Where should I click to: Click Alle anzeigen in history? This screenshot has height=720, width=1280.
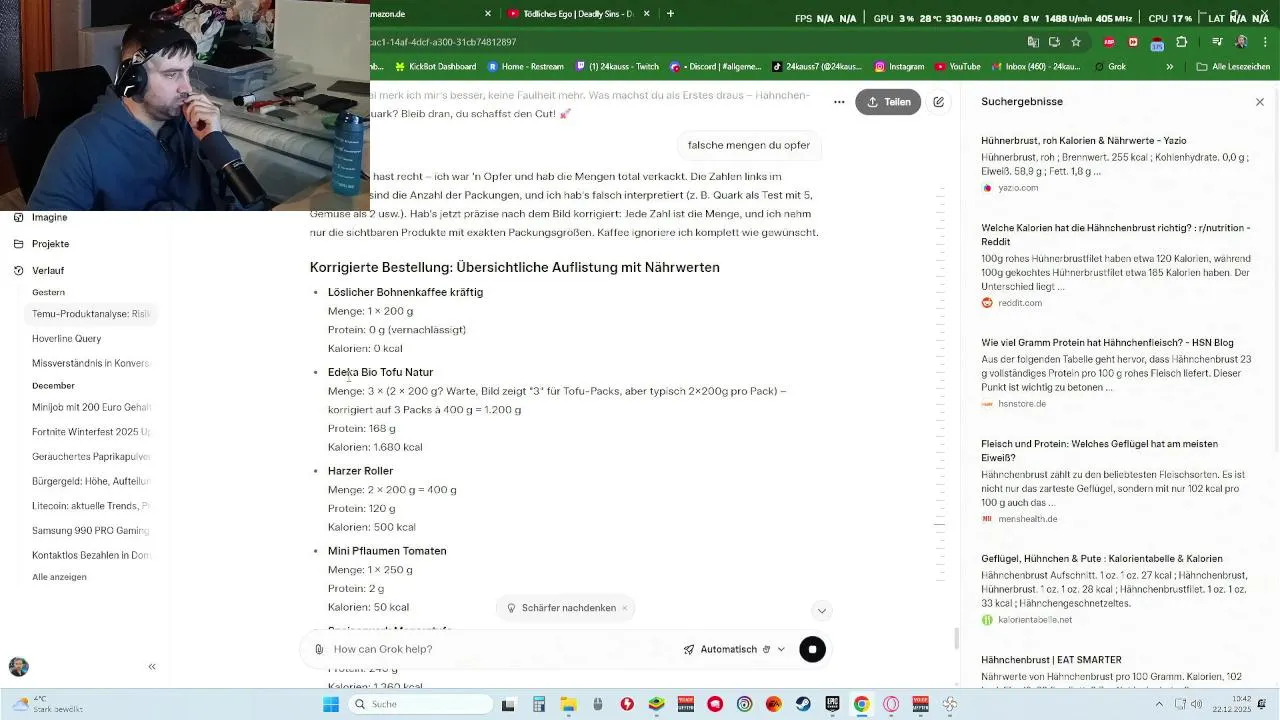tap(59, 577)
